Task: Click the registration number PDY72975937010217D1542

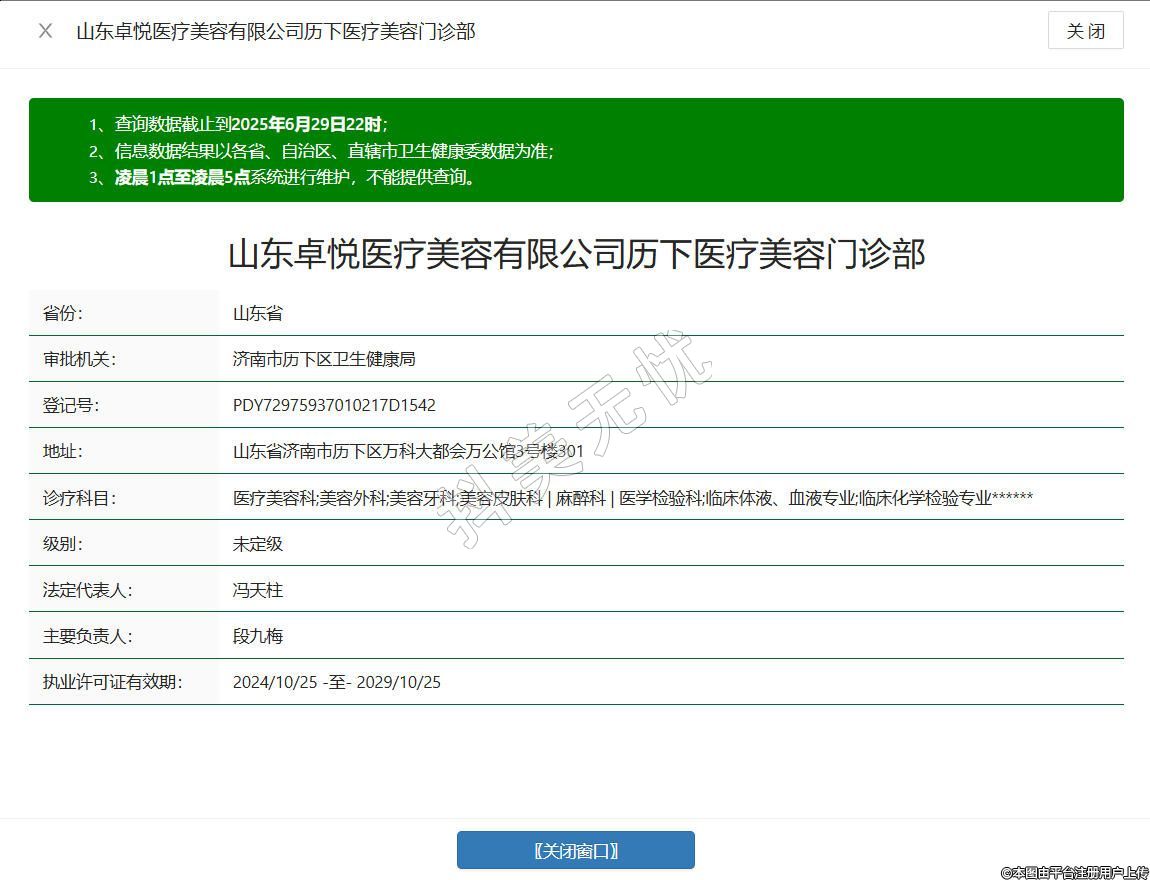Action: pos(334,405)
